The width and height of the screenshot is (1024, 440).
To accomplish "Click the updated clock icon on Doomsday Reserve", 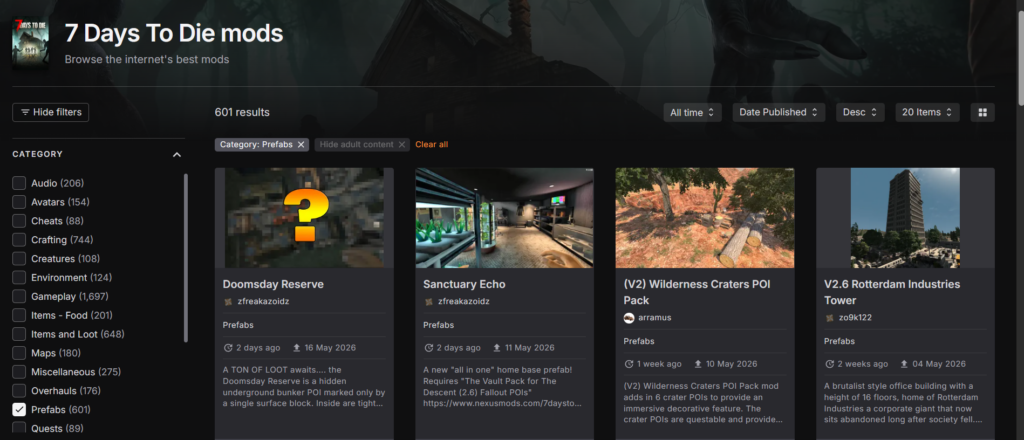I will click(228, 348).
